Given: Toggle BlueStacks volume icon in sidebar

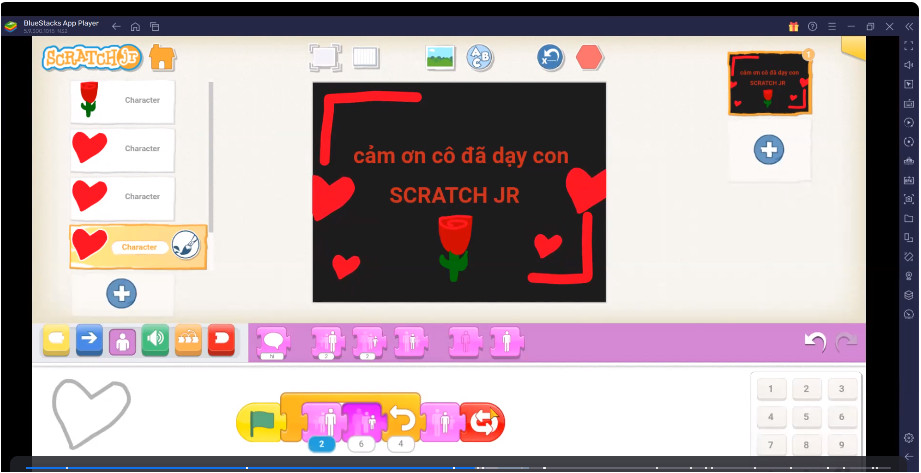Looking at the screenshot, I should click(909, 65).
